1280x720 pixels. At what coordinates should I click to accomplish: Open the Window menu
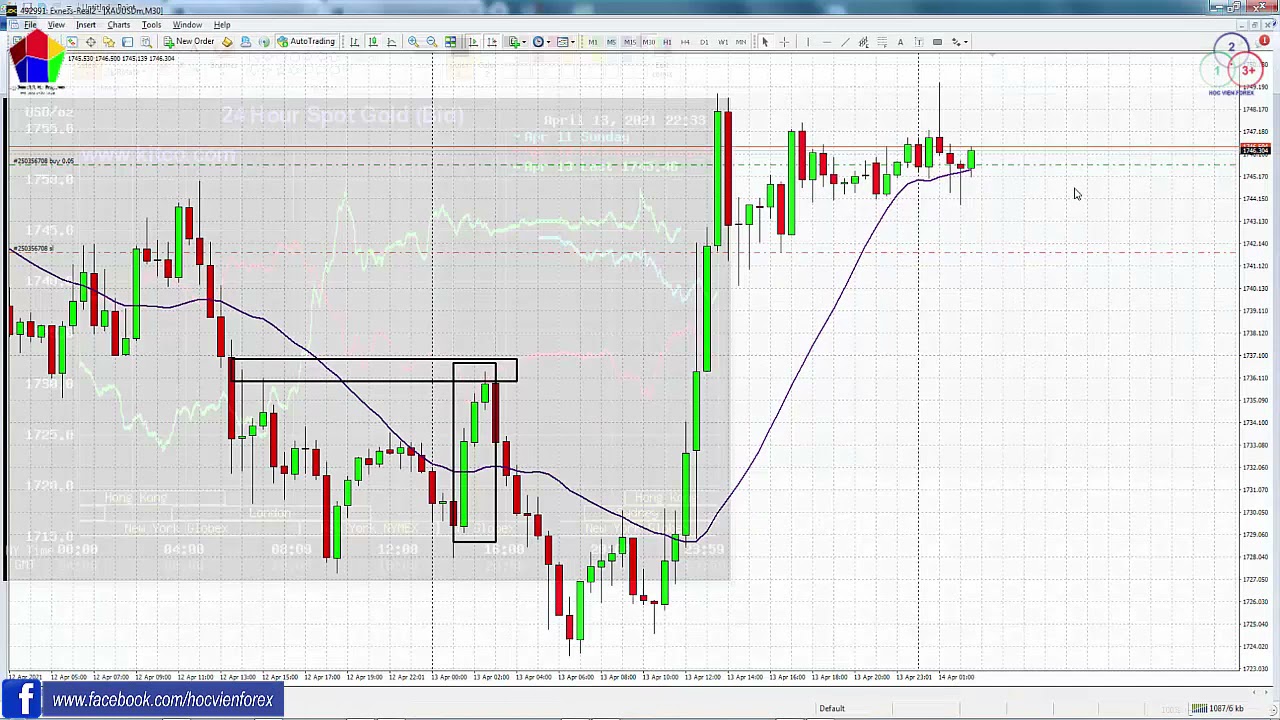(x=187, y=25)
